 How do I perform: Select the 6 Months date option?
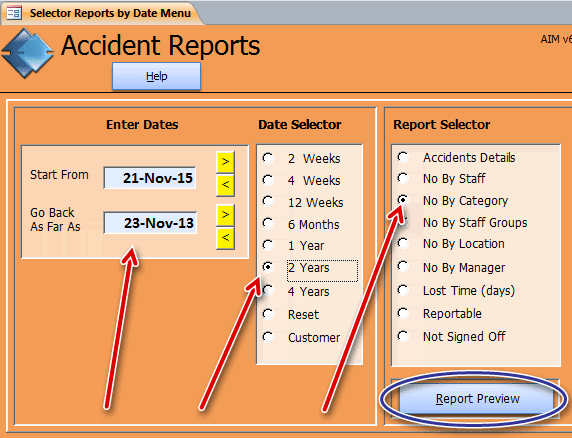[268, 223]
